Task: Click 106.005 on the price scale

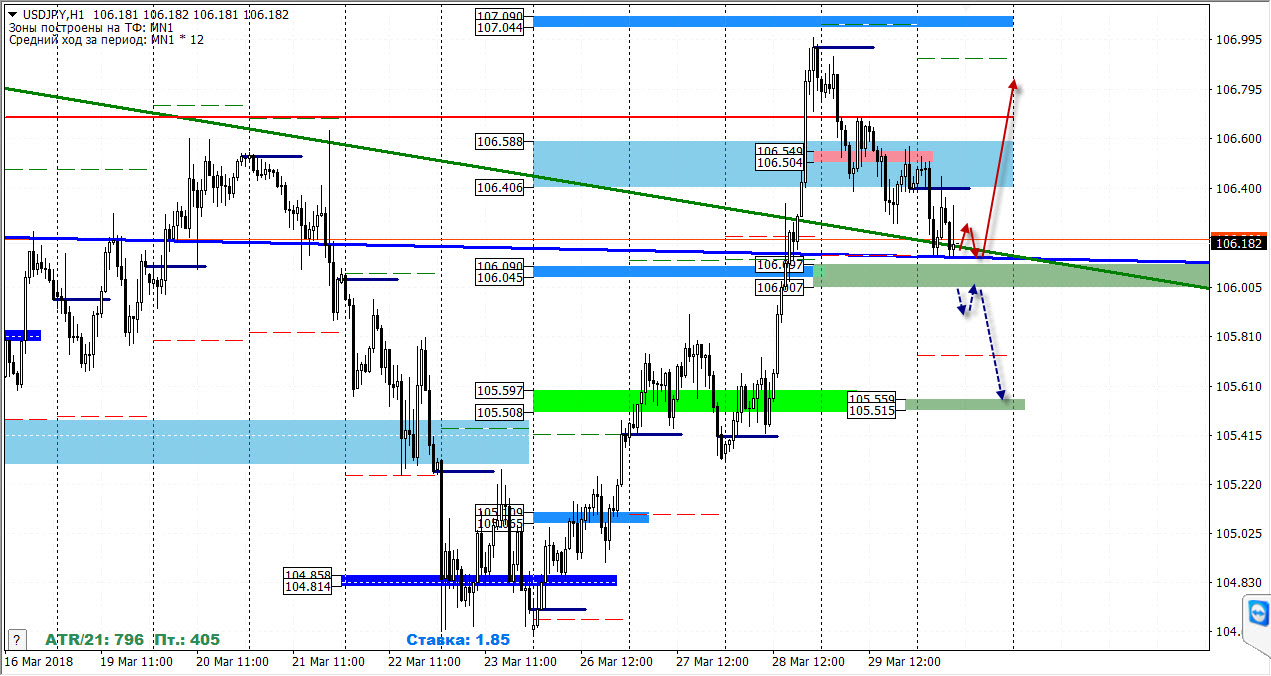Action: [1238, 288]
